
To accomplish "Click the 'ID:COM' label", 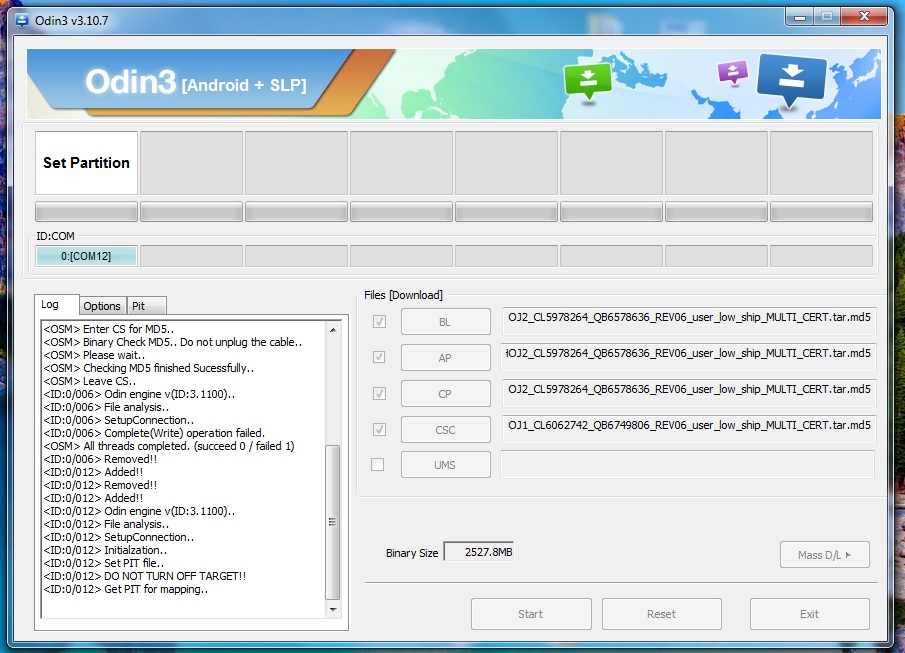I will 55,236.
